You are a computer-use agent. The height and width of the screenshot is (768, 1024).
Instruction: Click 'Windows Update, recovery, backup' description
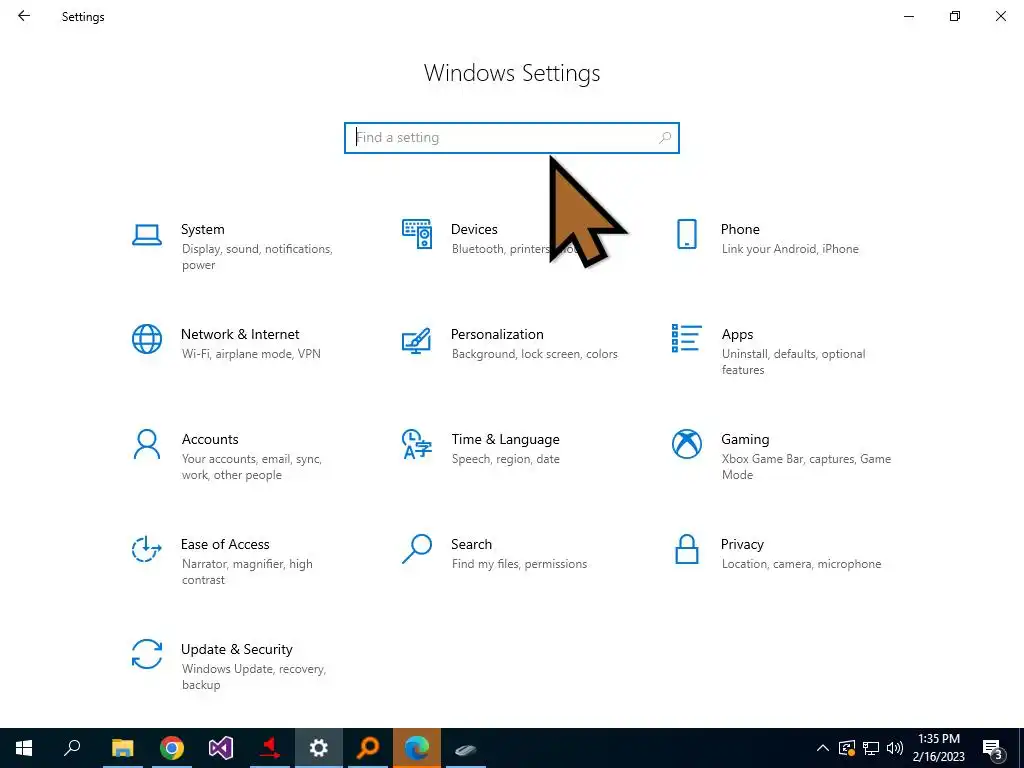coord(254,677)
